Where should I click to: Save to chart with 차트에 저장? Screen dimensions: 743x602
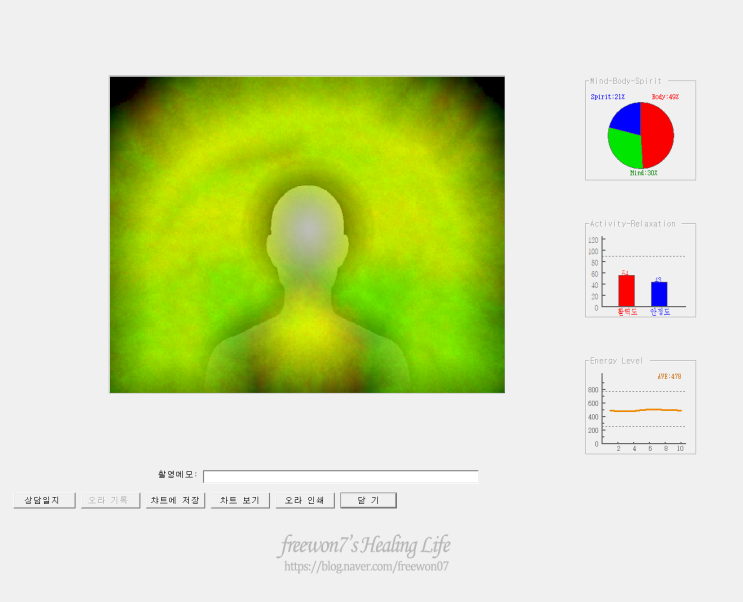[175, 501]
